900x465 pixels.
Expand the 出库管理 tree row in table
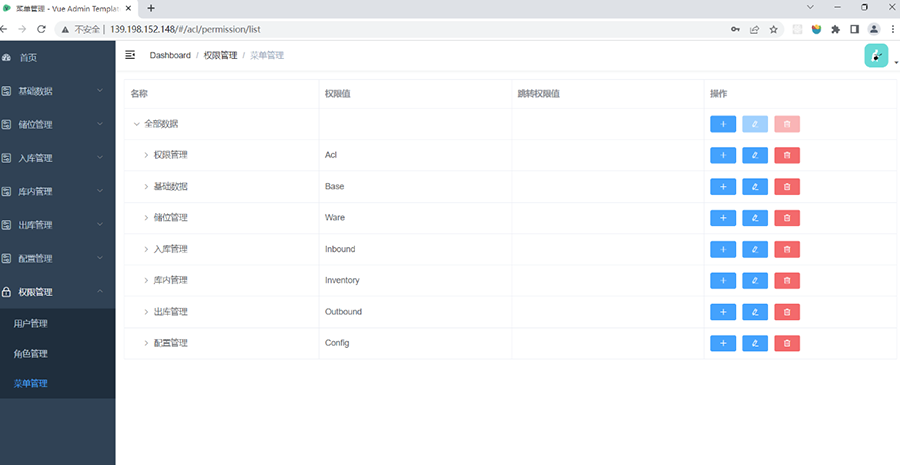pyautogui.click(x=146, y=312)
